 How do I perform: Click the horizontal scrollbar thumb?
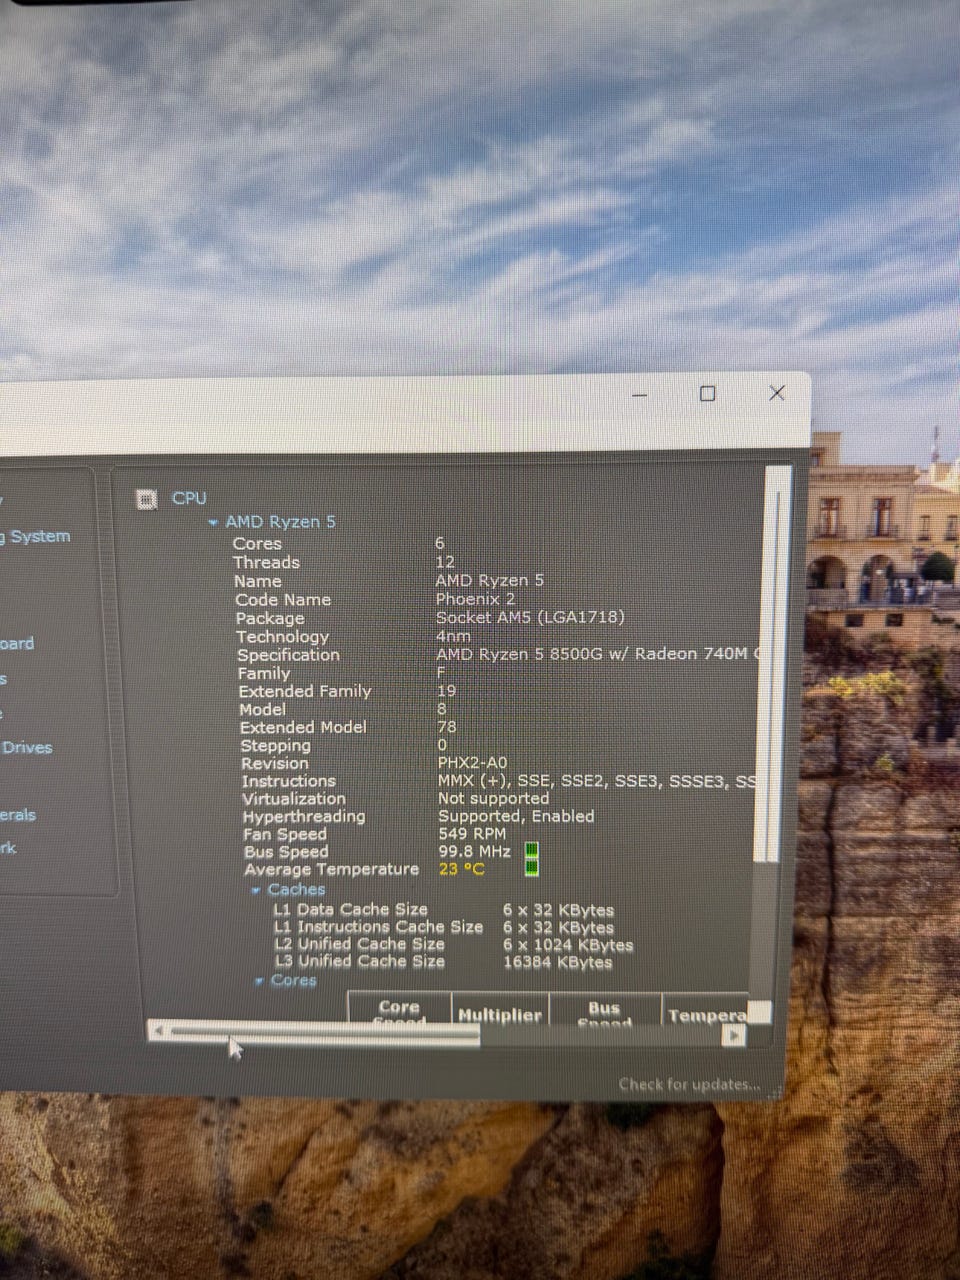pyautogui.click(x=324, y=1033)
